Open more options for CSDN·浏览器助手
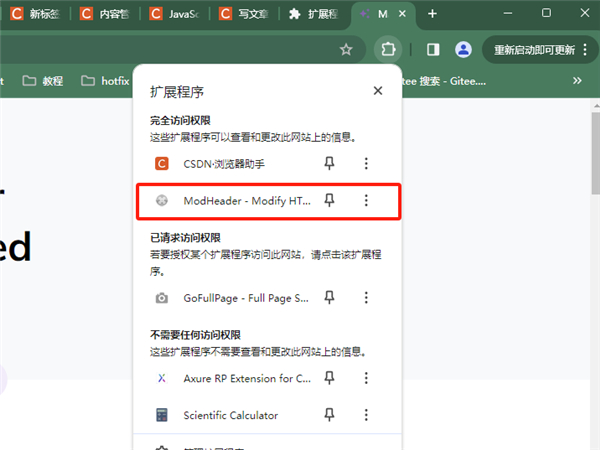 click(x=366, y=163)
